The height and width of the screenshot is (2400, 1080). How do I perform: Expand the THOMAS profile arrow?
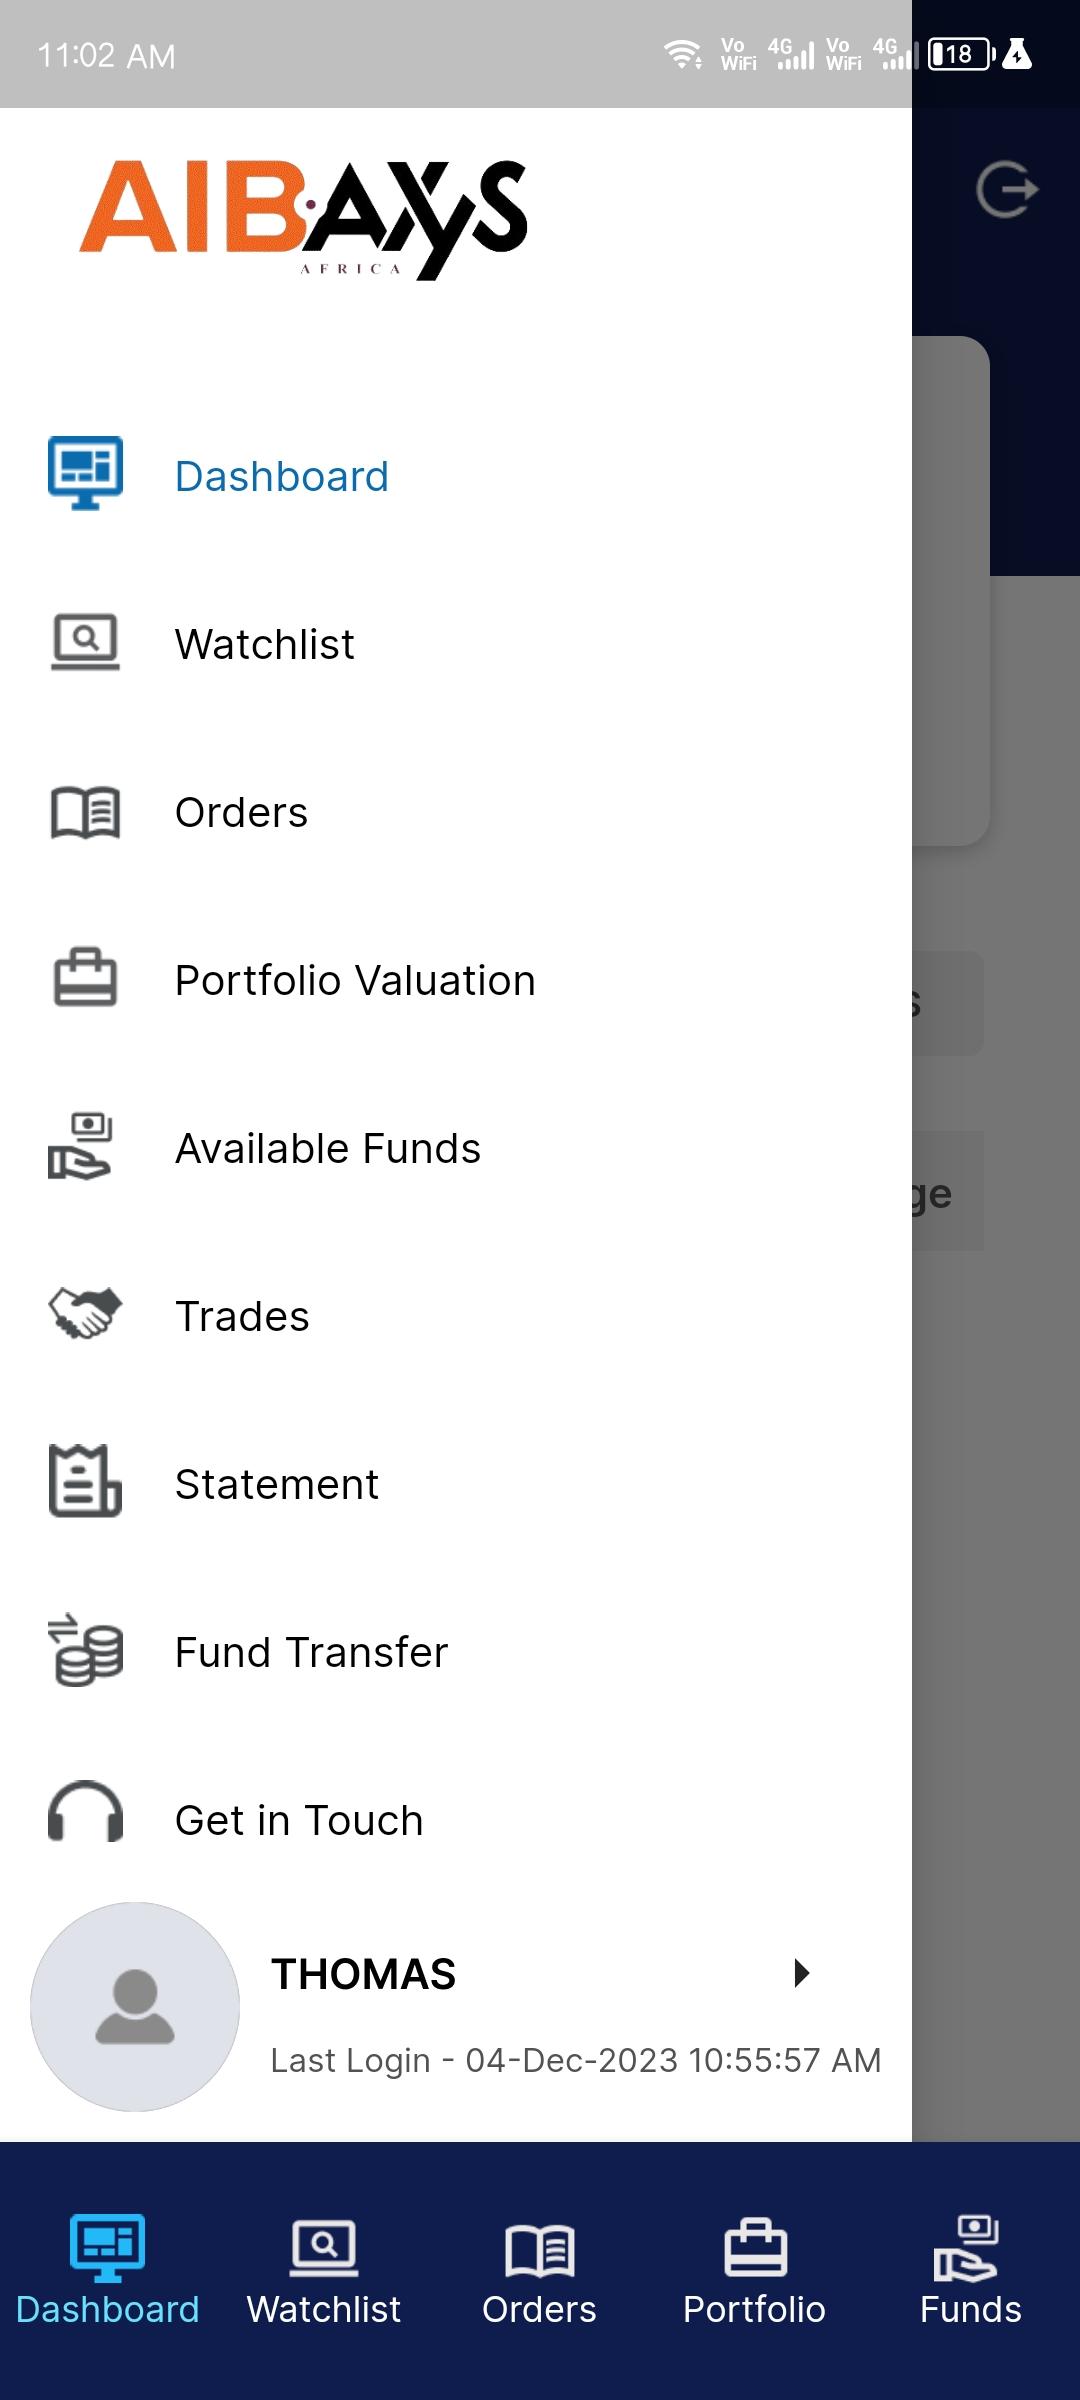[801, 1973]
